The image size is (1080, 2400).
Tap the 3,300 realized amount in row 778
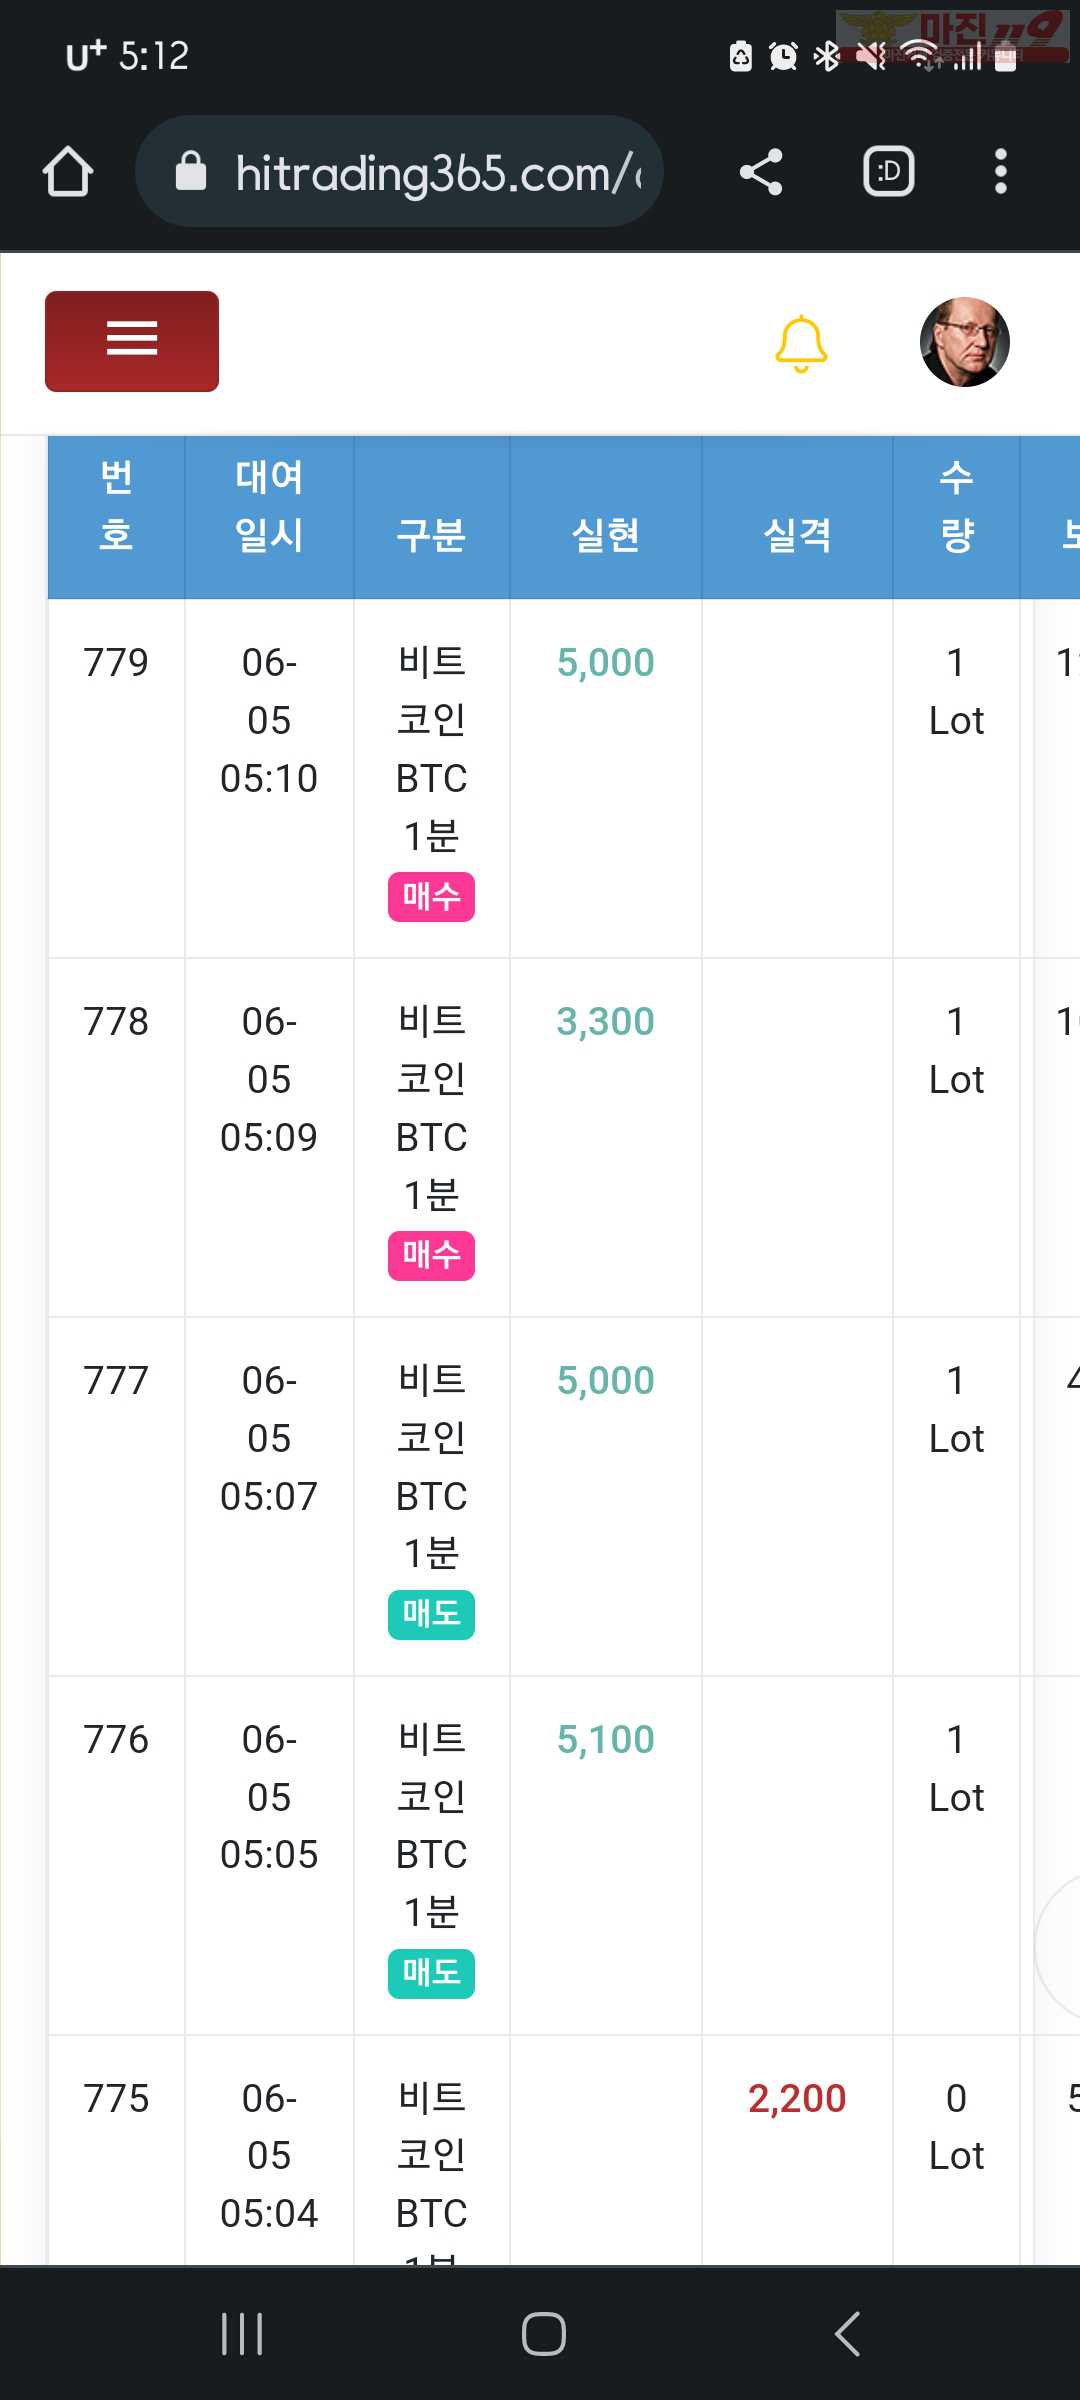605,1021
